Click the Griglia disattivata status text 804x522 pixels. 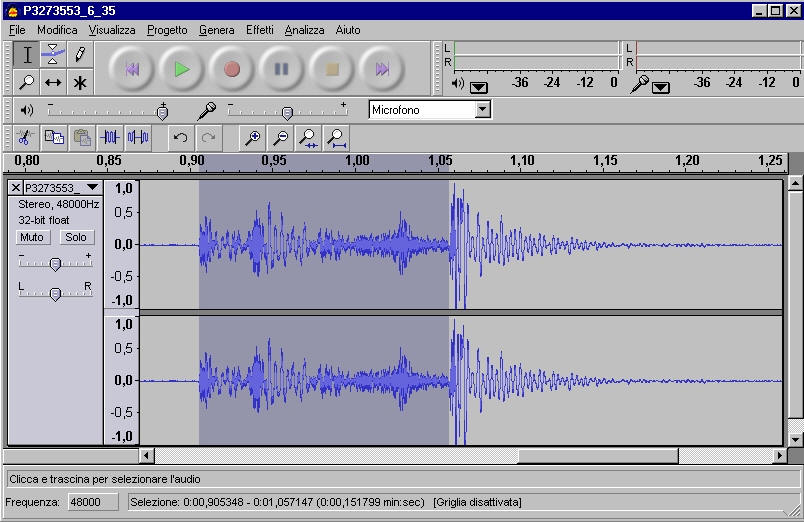[x=477, y=502]
